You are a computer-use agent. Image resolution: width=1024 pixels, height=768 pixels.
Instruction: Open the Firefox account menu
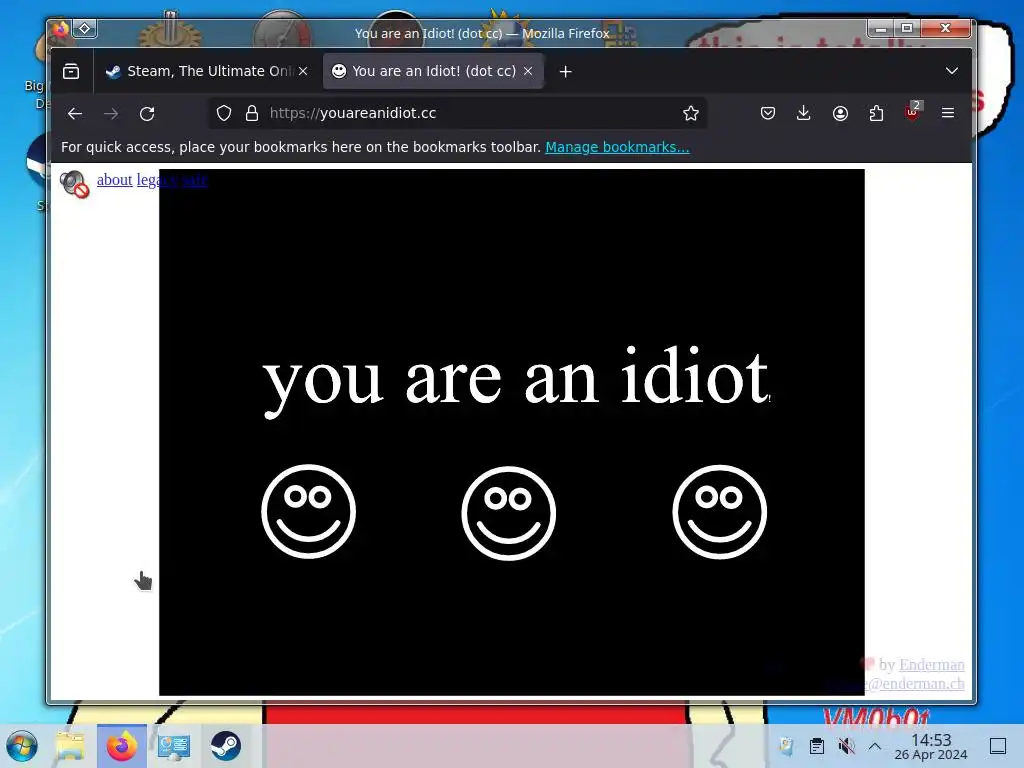click(840, 114)
